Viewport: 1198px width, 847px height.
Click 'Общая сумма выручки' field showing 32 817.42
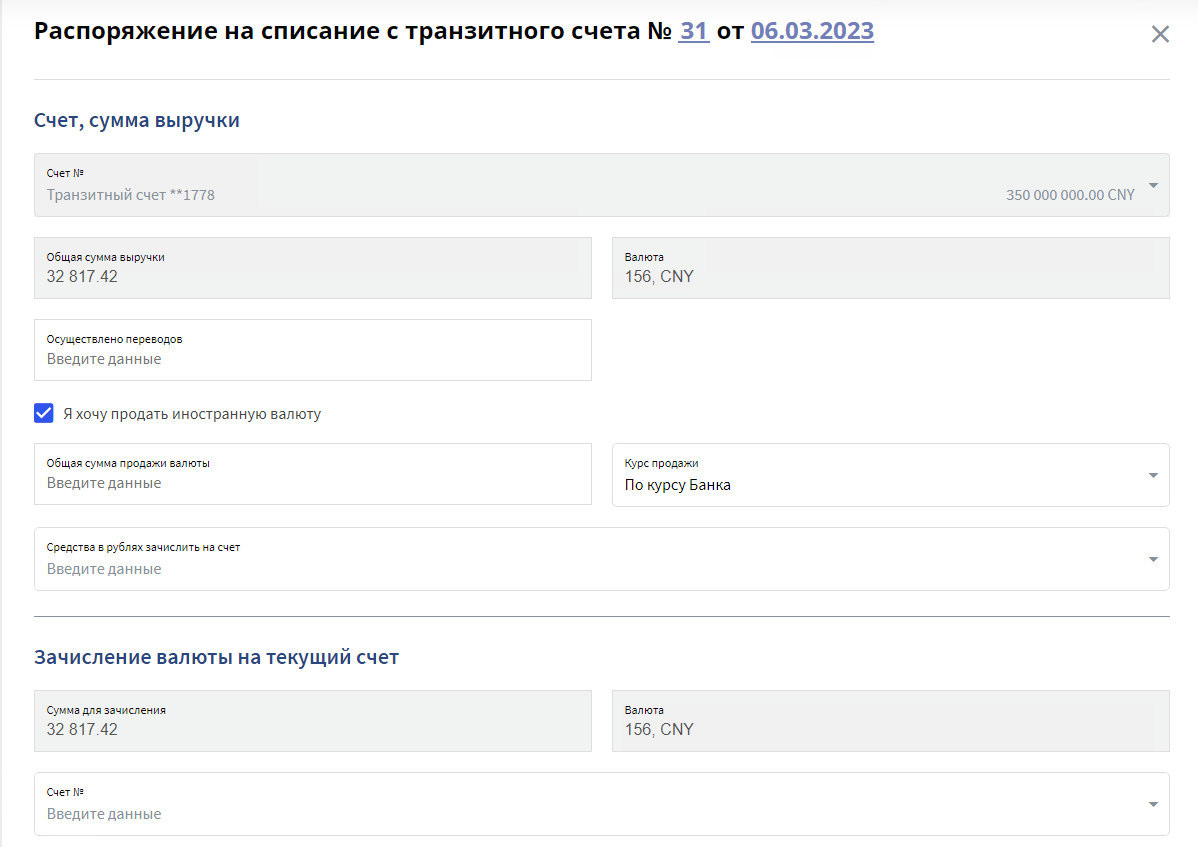[312, 268]
